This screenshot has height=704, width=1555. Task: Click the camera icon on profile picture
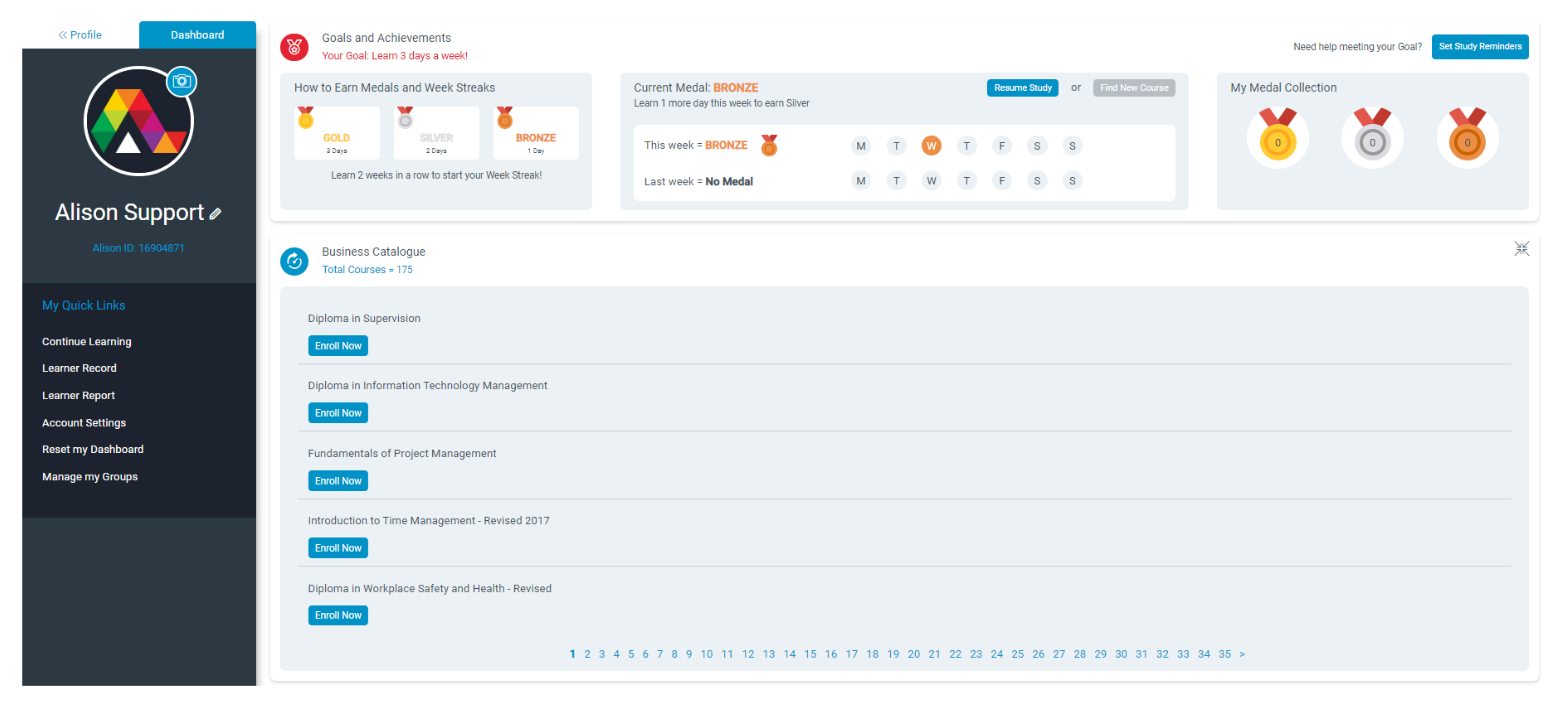181,82
